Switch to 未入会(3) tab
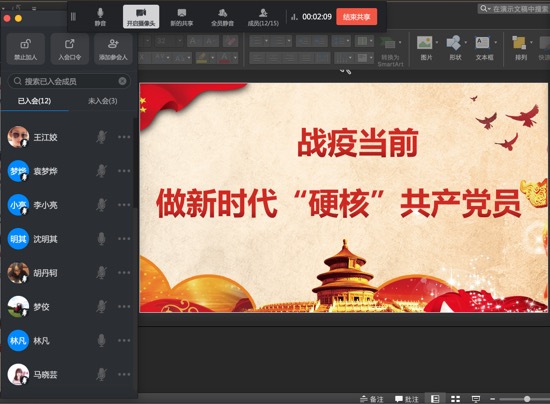 [102, 101]
